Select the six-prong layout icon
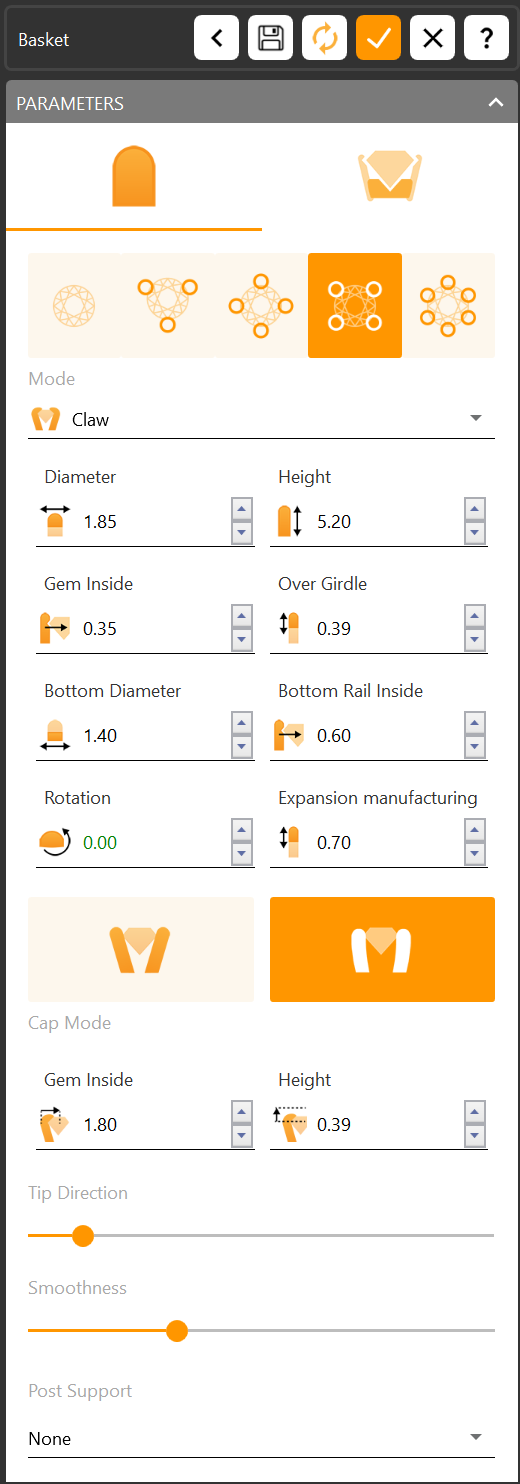 448,305
